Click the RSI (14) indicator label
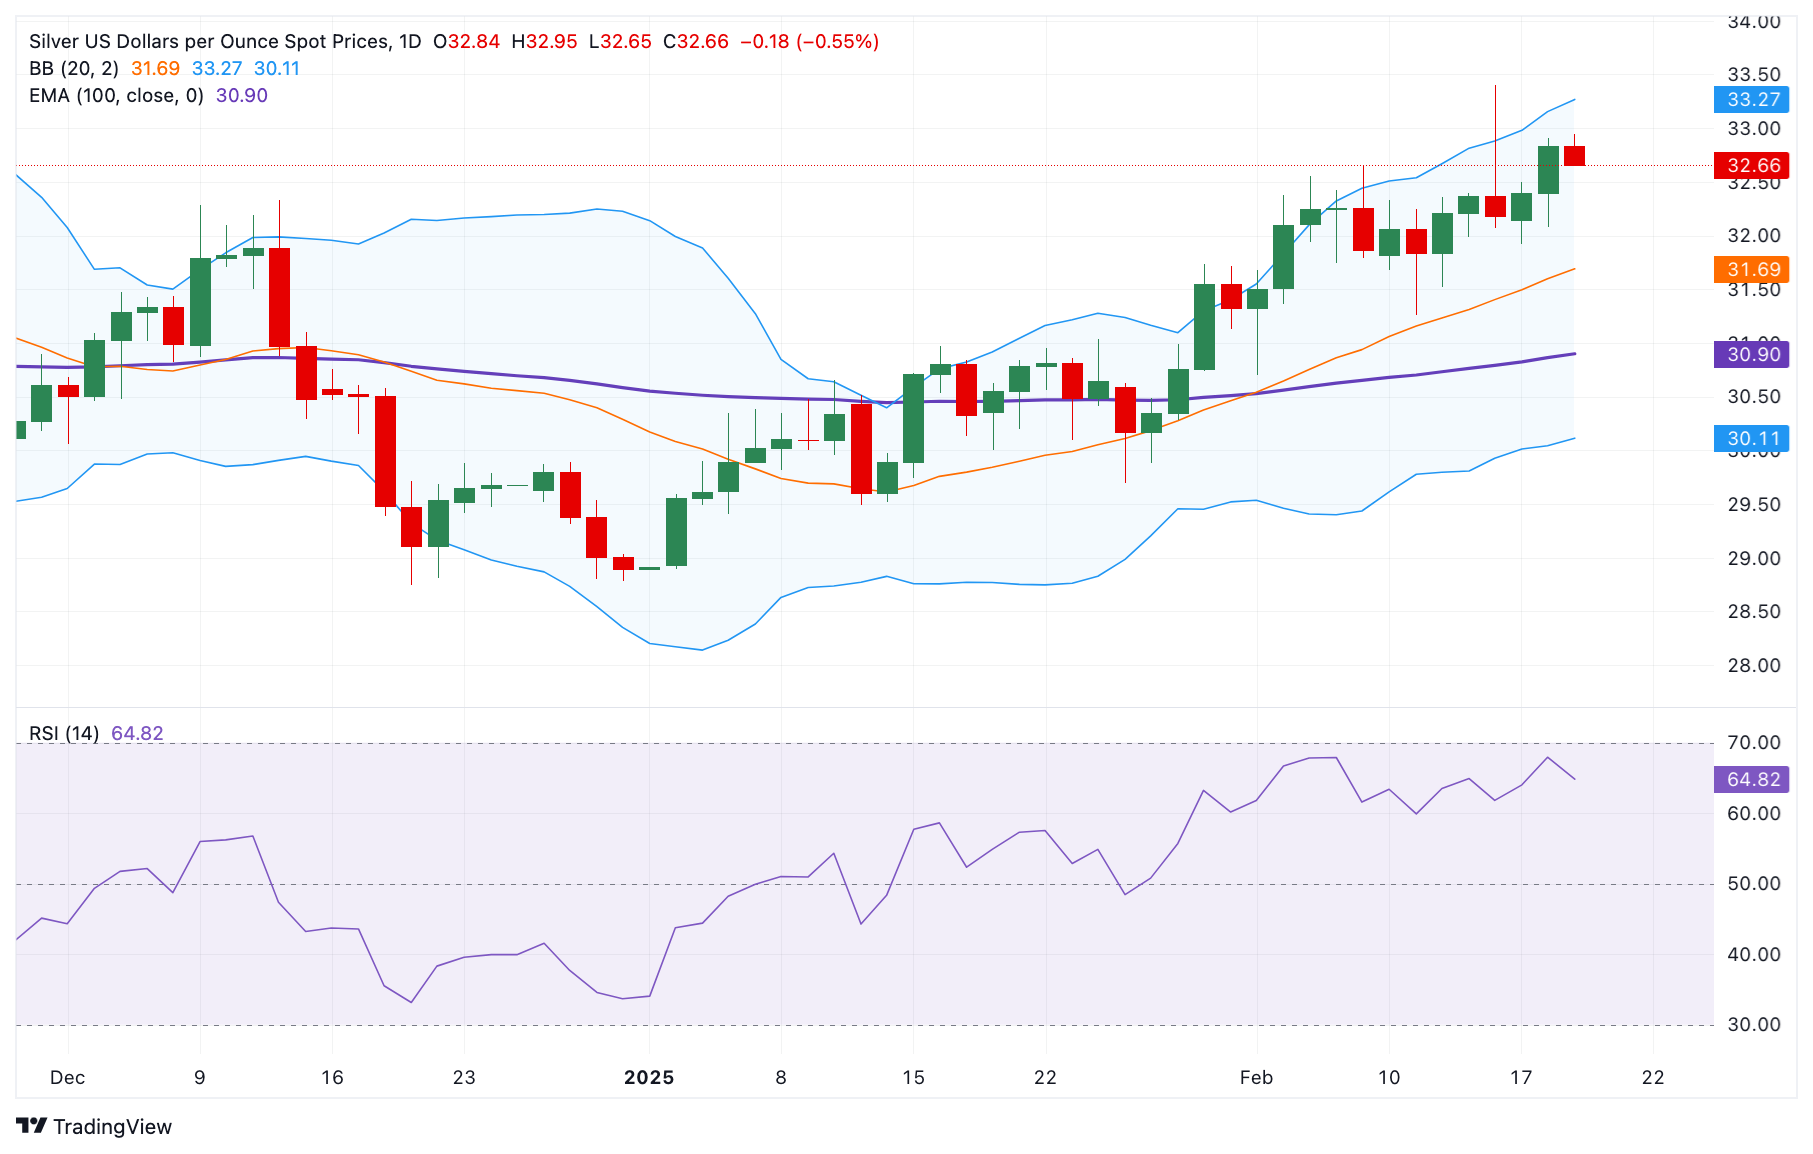Screen dimensions: 1813x1154 click(64, 733)
